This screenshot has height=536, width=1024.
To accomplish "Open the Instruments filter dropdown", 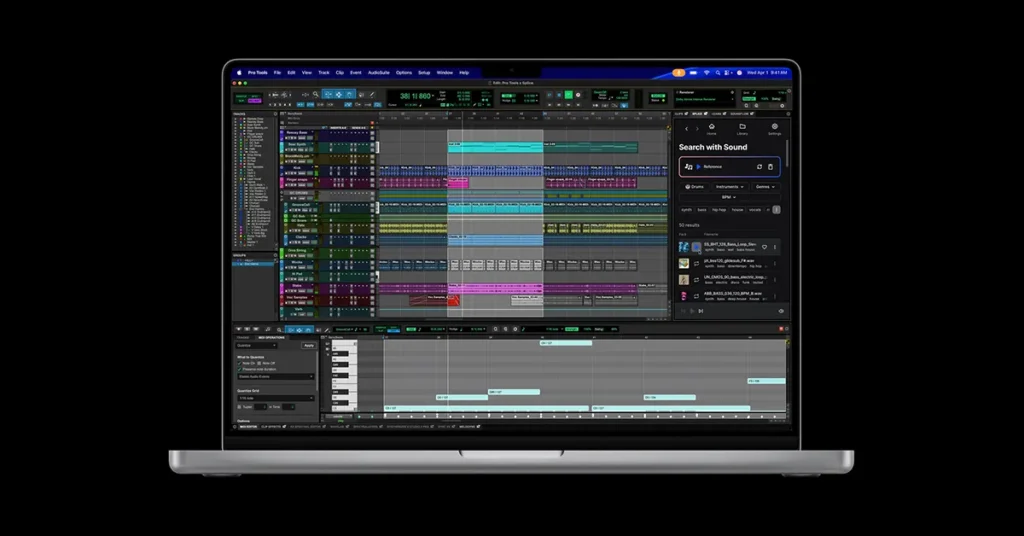I will (729, 187).
